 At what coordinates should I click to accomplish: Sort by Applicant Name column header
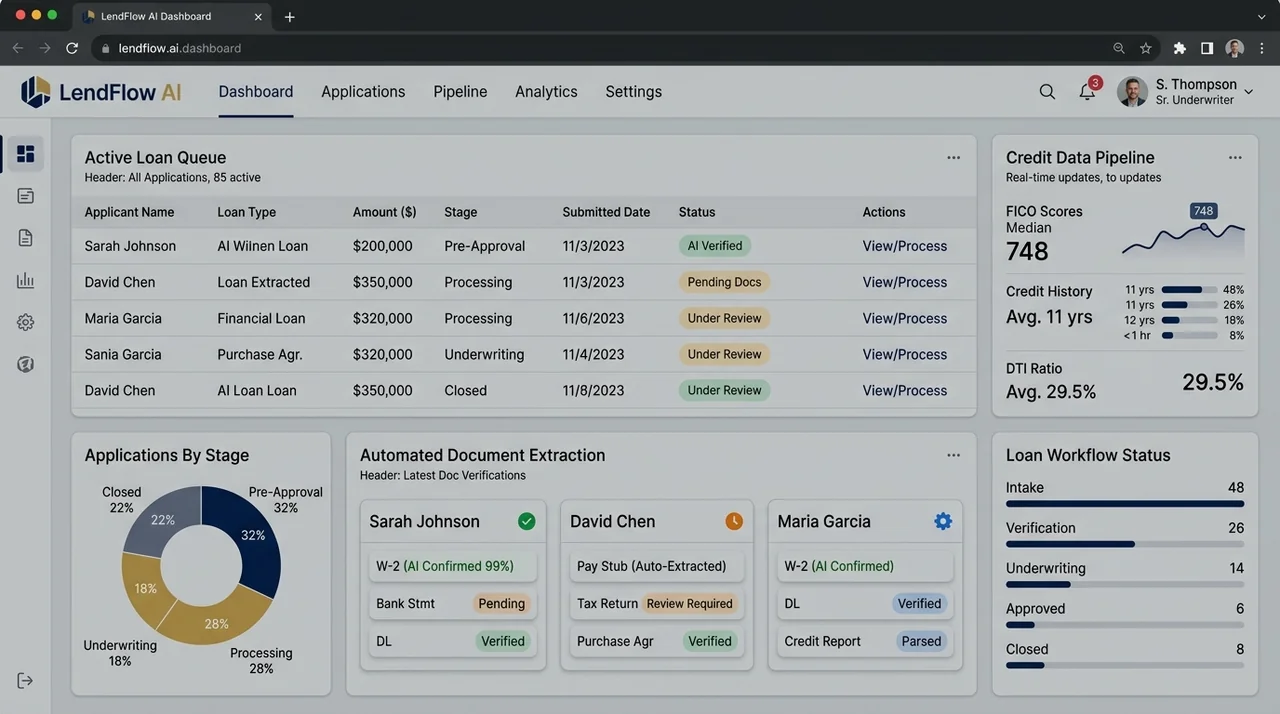pyautogui.click(x=129, y=212)
